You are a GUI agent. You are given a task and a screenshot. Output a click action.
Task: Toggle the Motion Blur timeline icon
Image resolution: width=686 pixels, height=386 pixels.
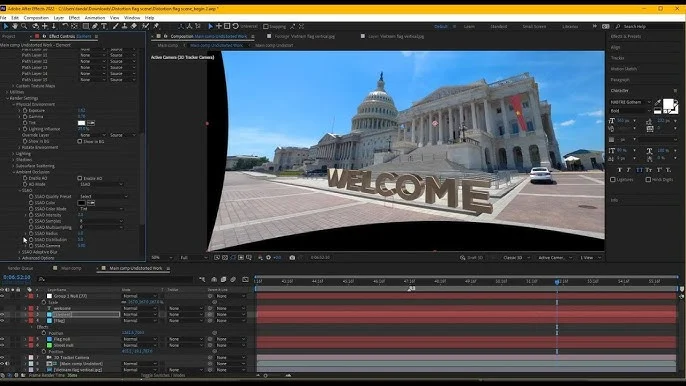pyautogui.click(x=233, y=279)
